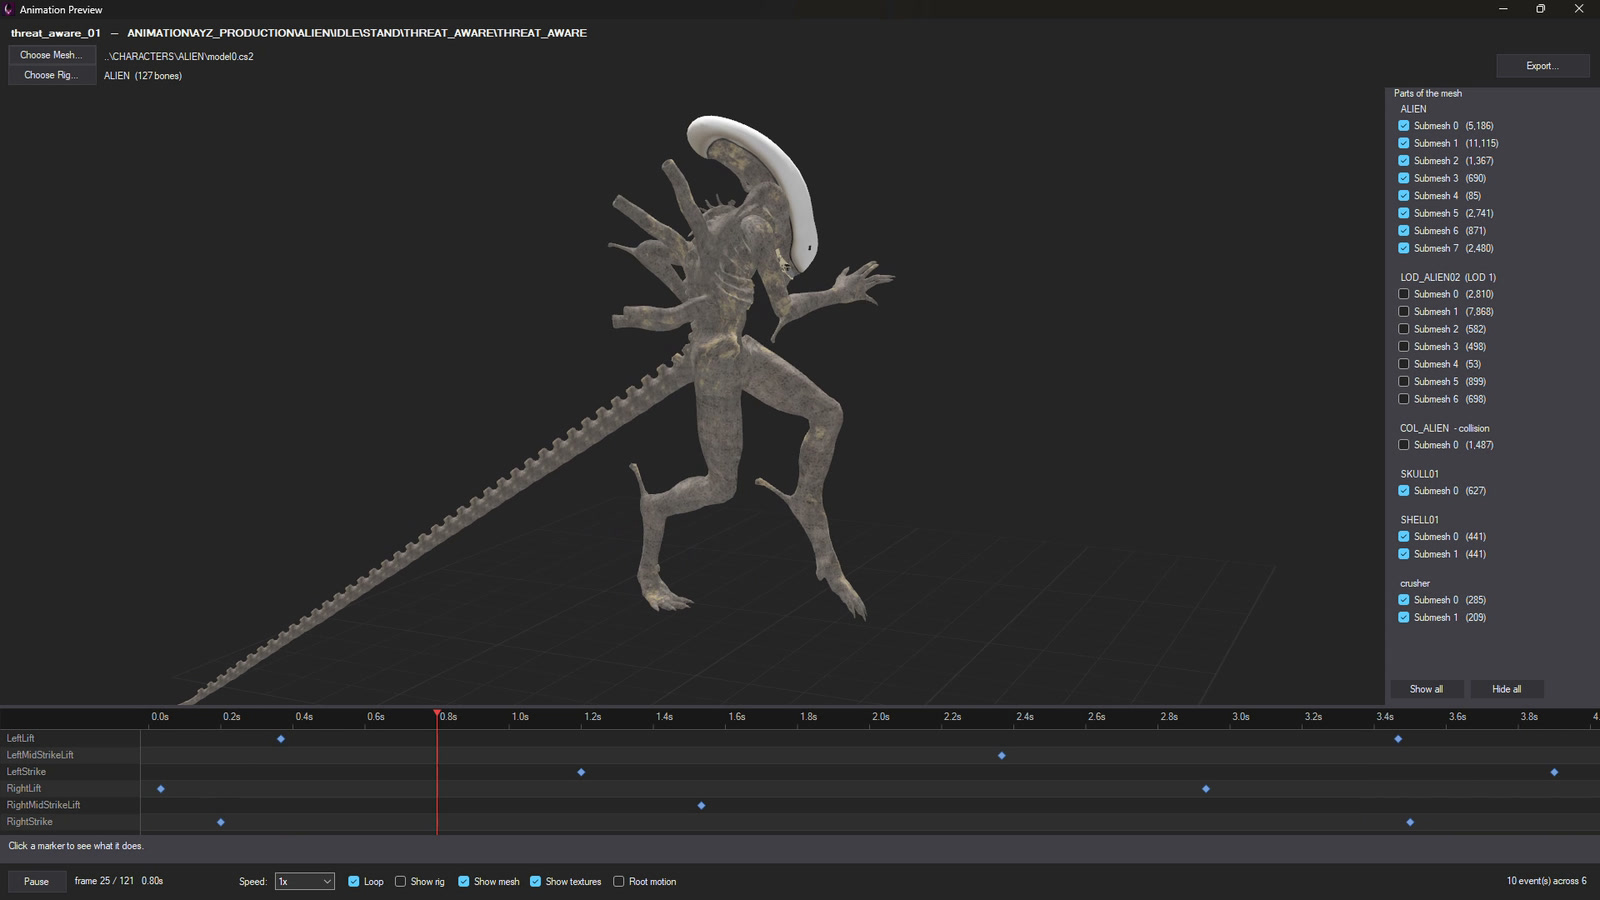Click the Animation Preview app icon
The width and height of the screenshot is (1600, 900).
pyautogui.click(x=9, y=9)
